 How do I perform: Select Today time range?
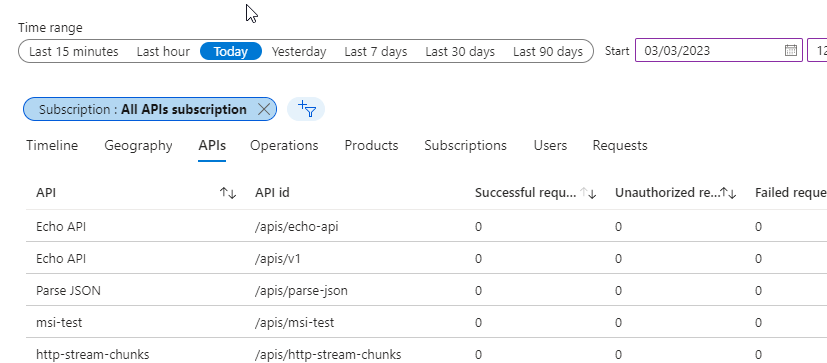tap(231, 52)
